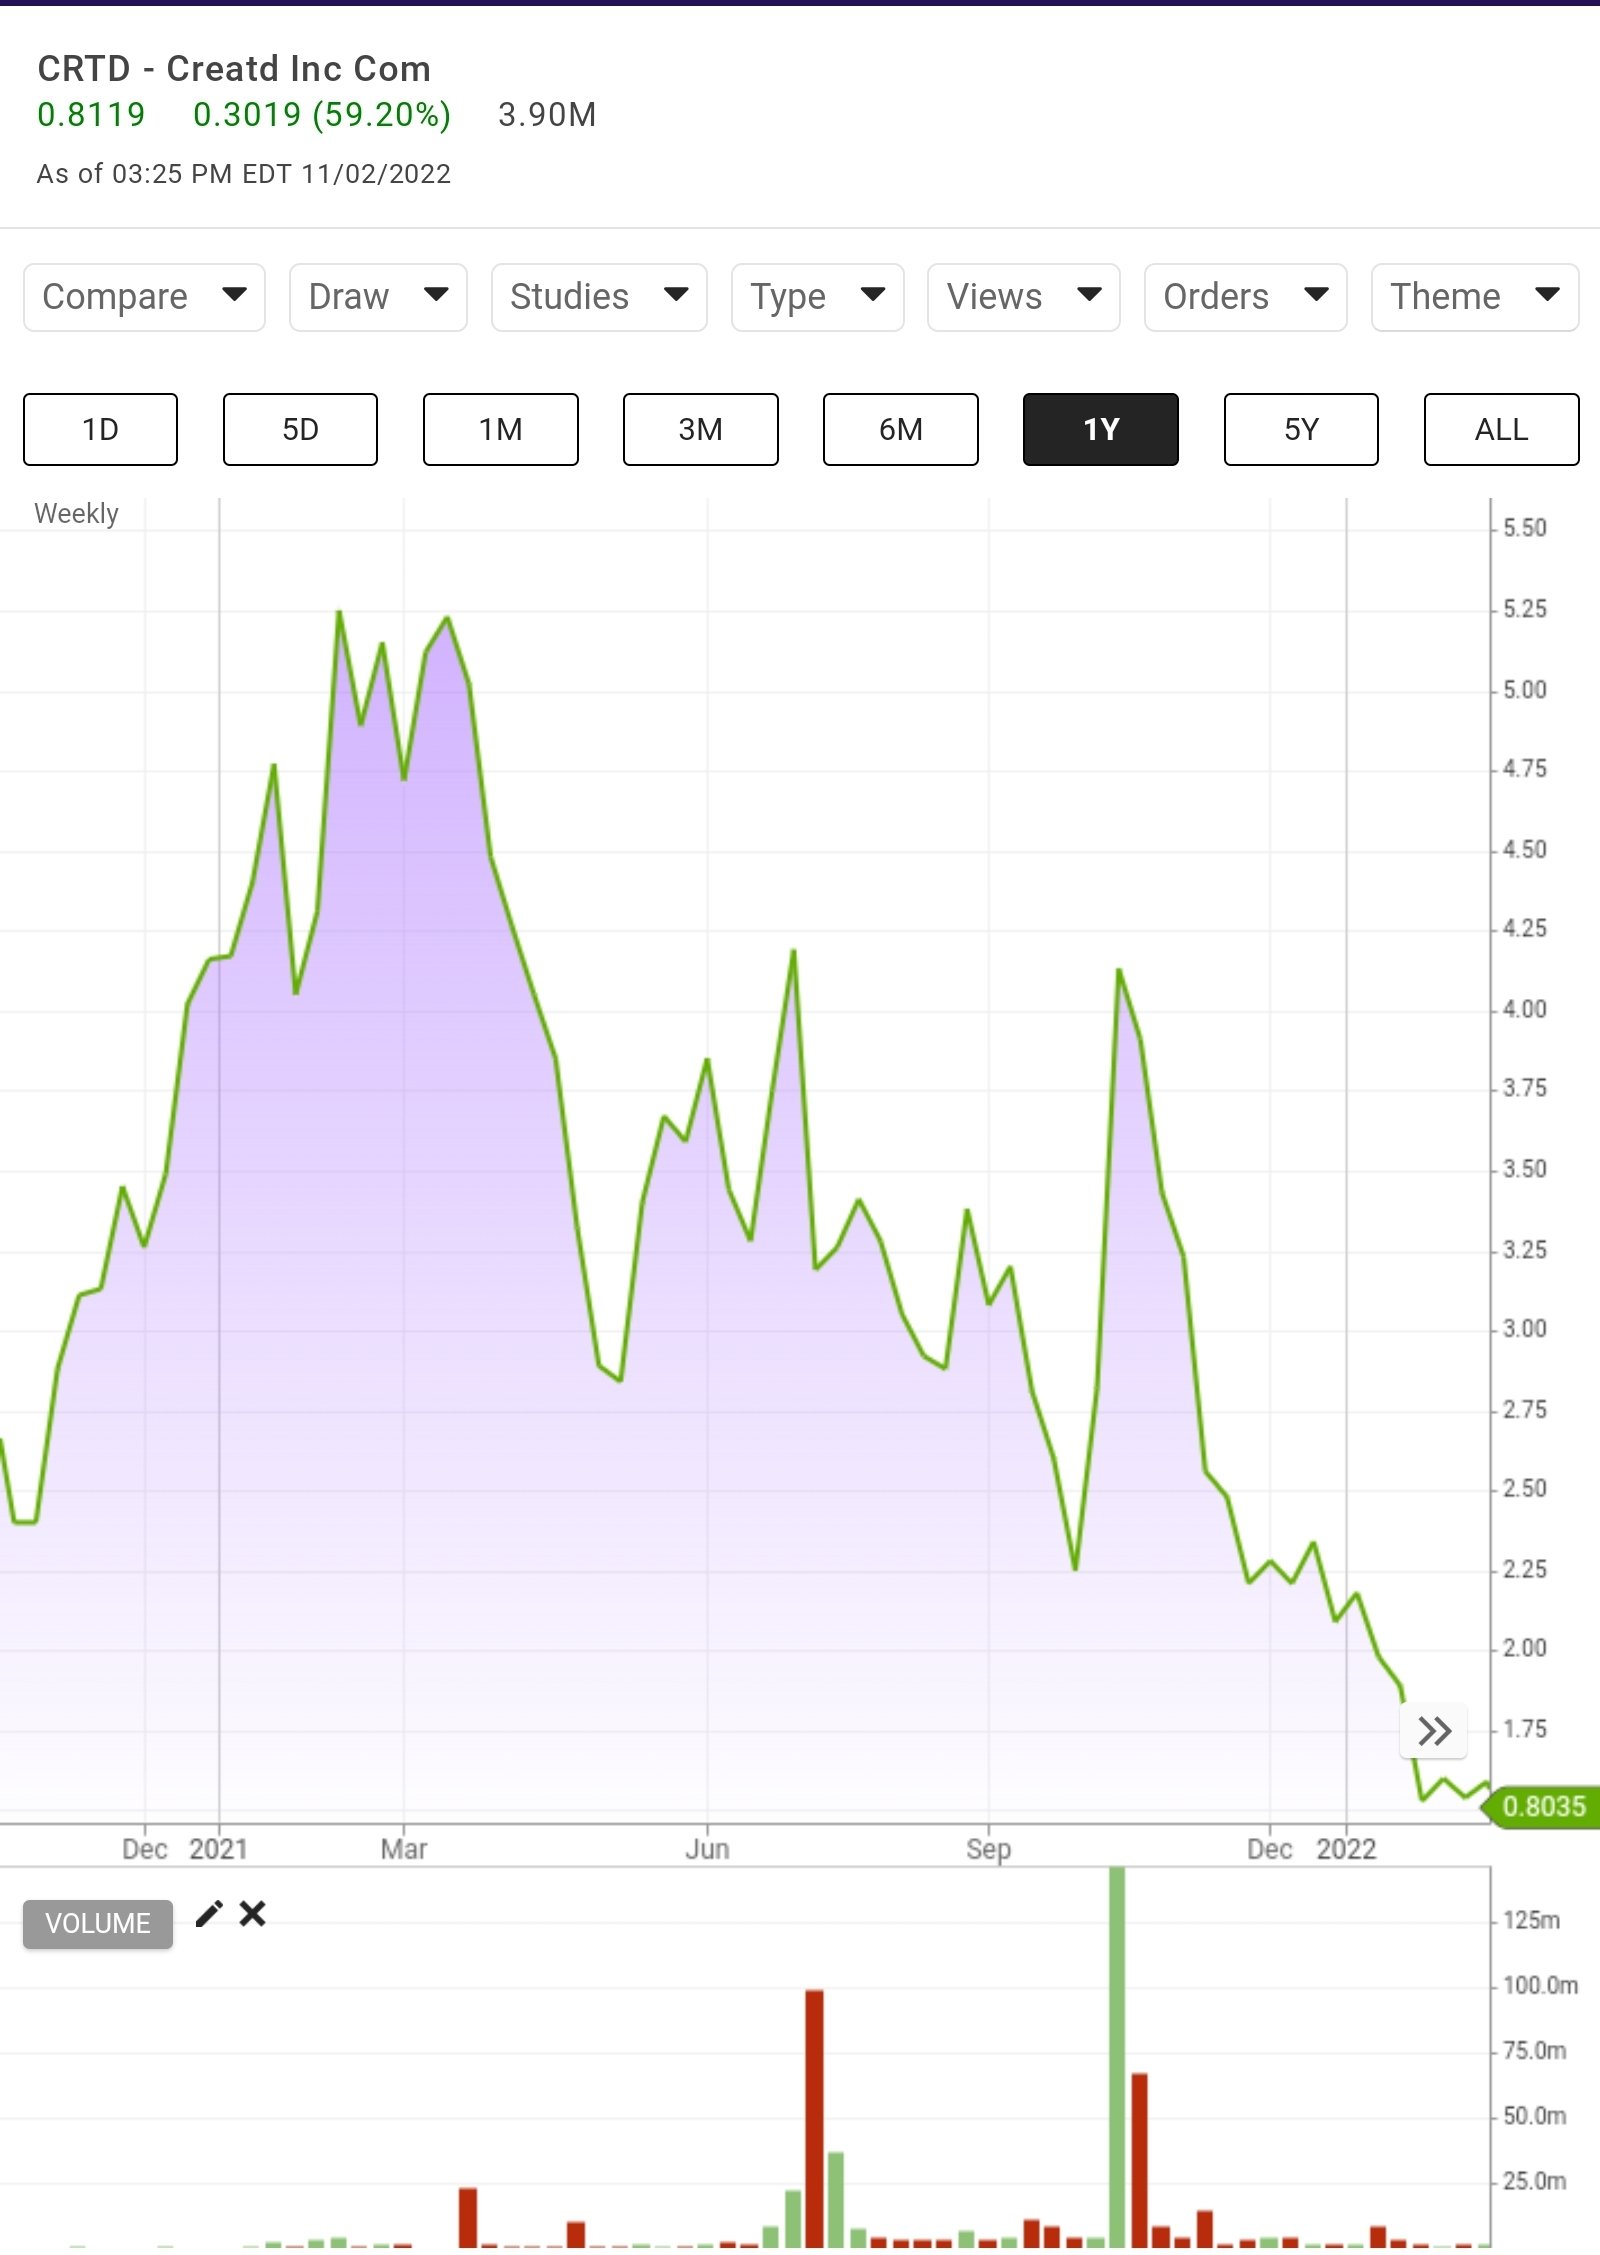Select the ALL time range
Image resolution: width=1600 pixels, height=2255 pixels.
(1500, 429)
